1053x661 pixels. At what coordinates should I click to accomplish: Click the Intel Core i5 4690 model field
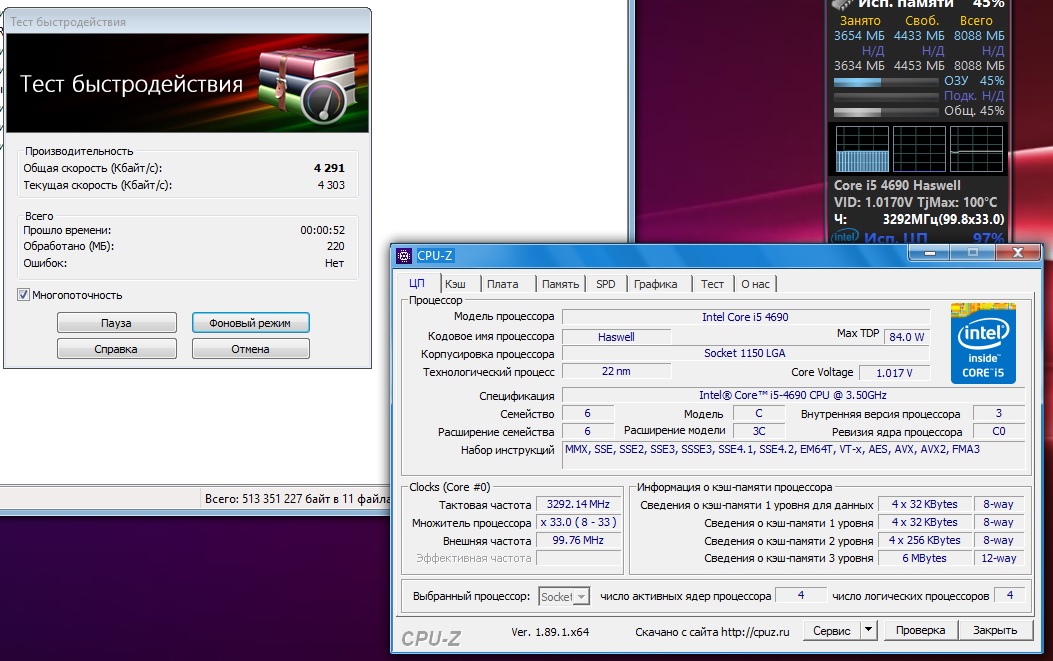[x=745, y=317]
